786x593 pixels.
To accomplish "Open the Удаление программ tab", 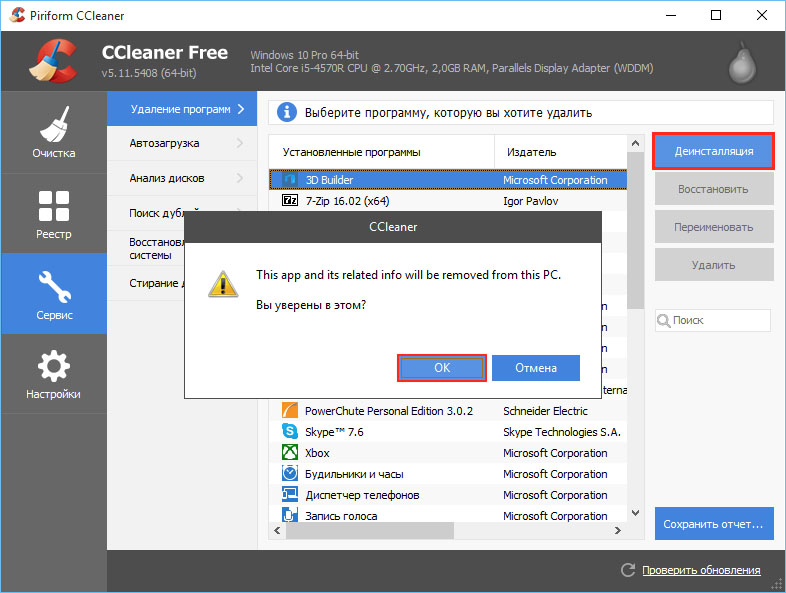I will (182, 109).
